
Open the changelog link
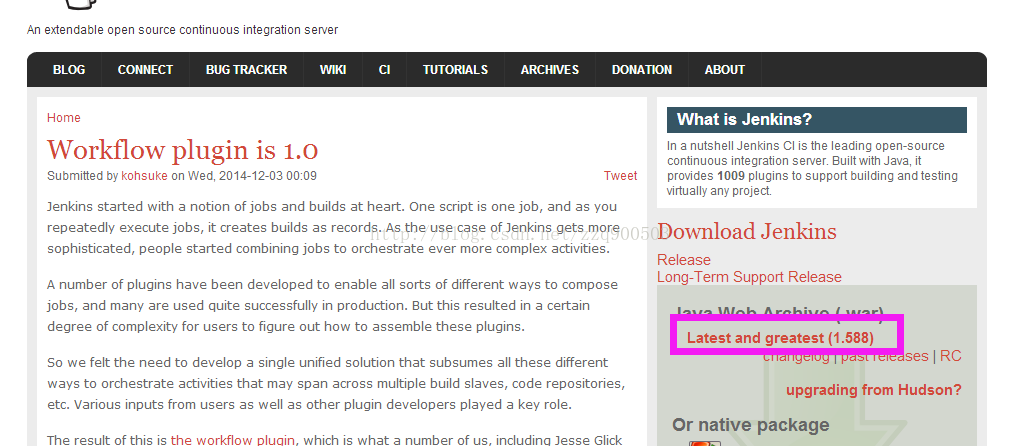click(796, 357)
